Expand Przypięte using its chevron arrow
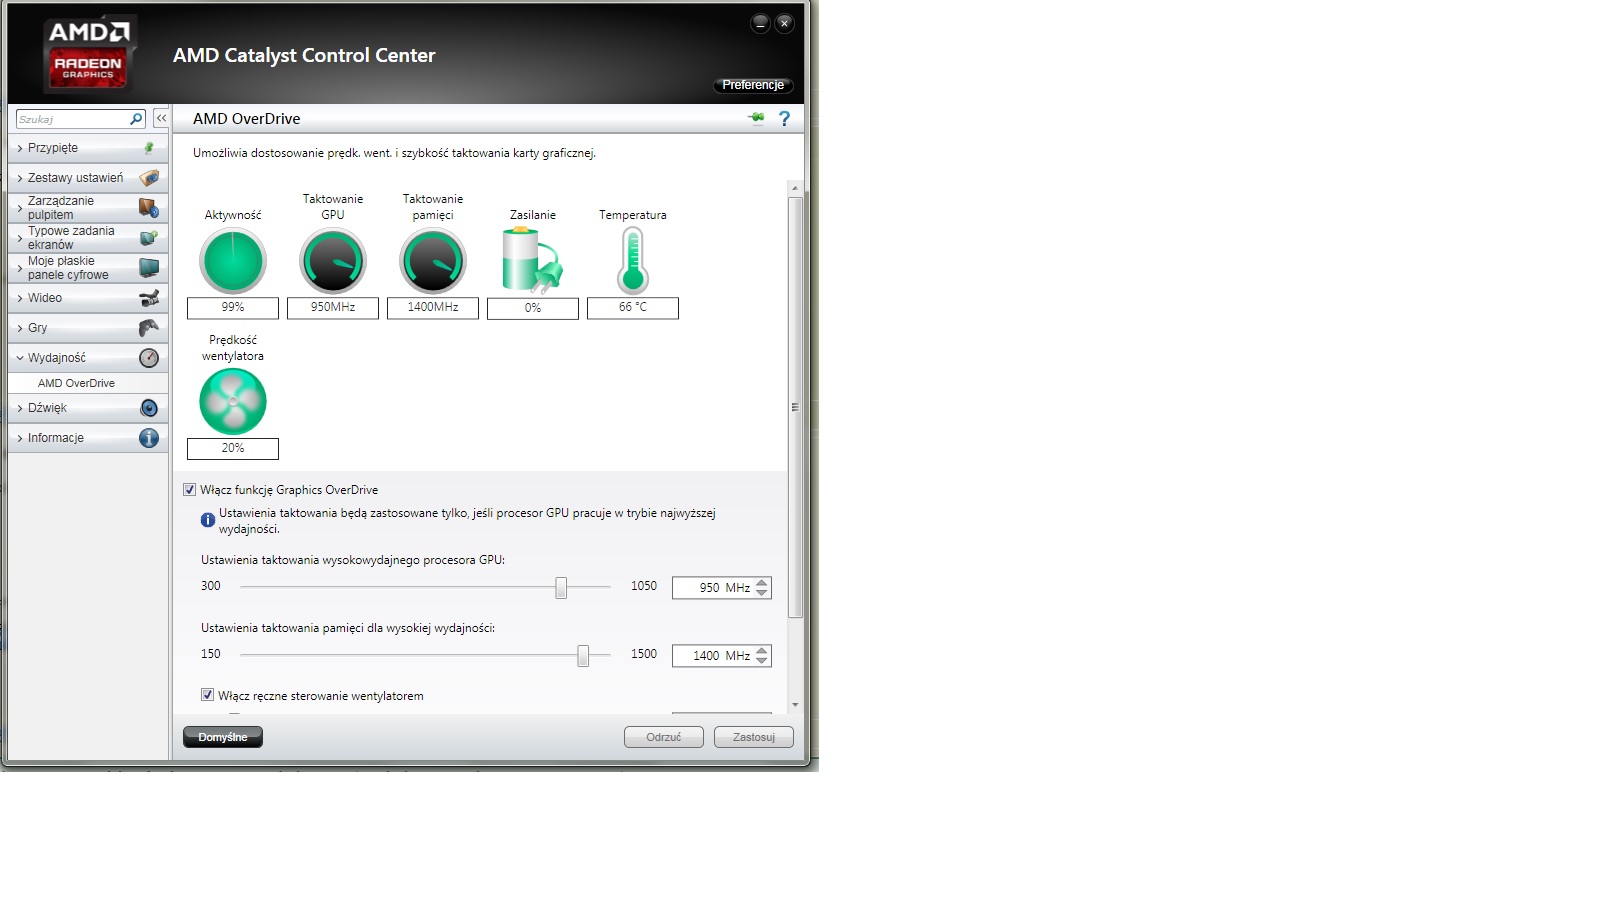1600x900 pixels. (x=19, y=148)
